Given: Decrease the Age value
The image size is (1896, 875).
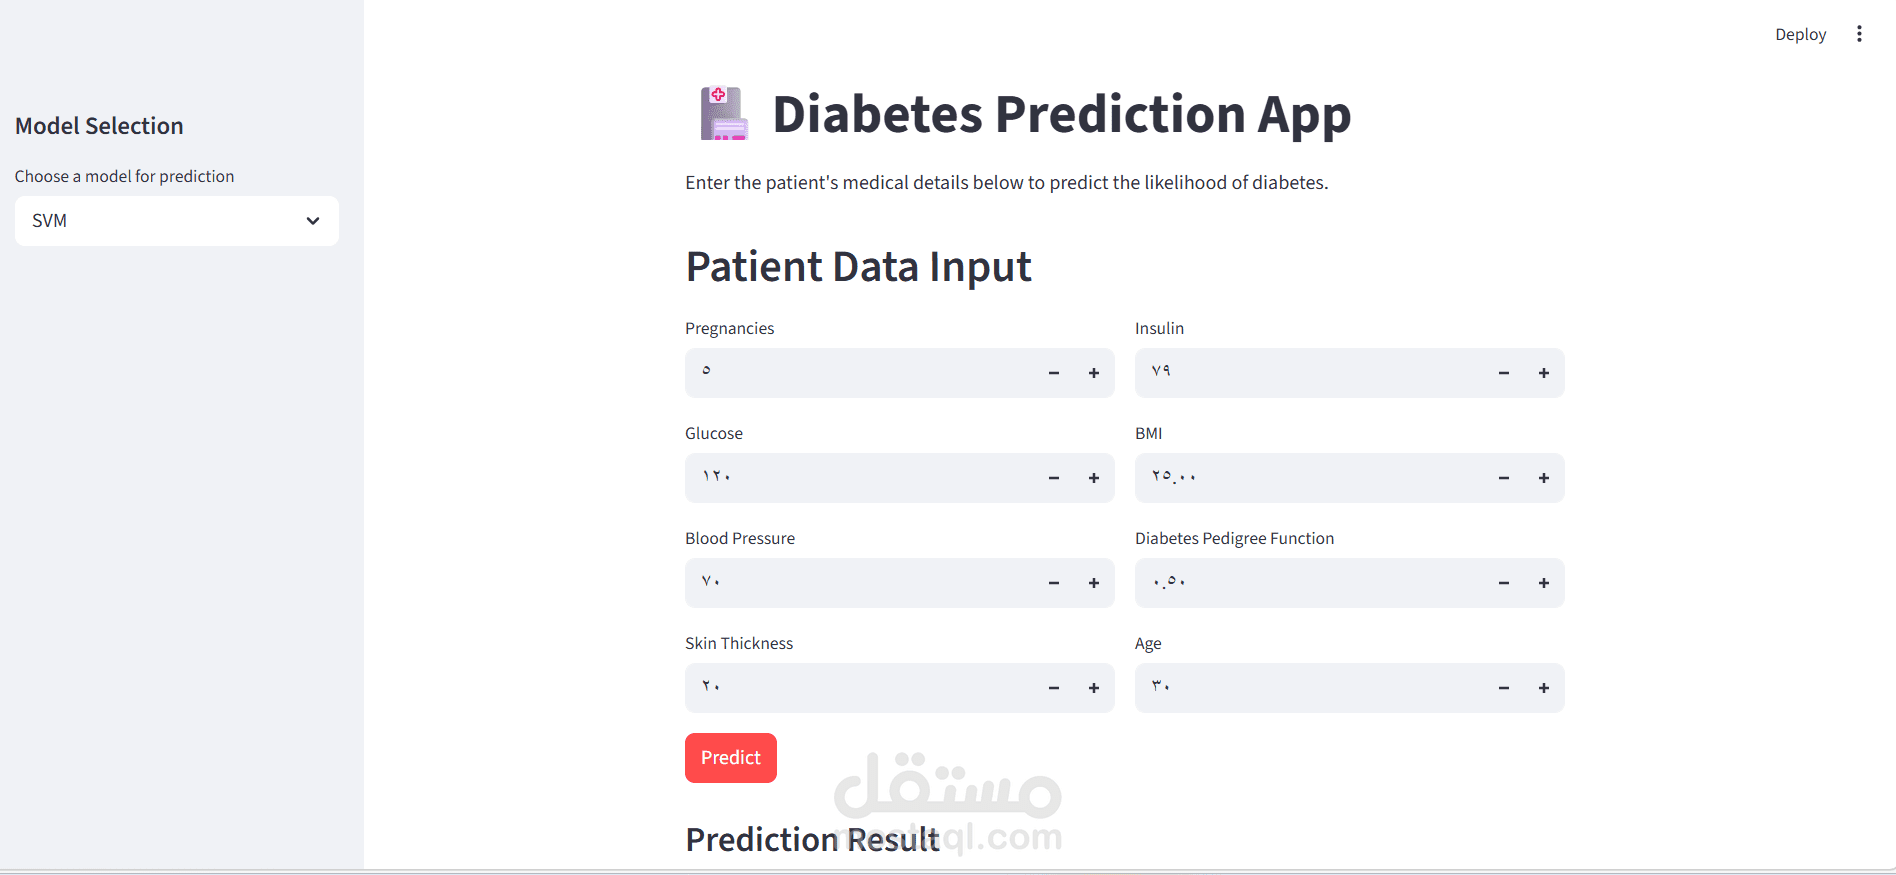Looking at the screenshot, I should [1504, 688].
